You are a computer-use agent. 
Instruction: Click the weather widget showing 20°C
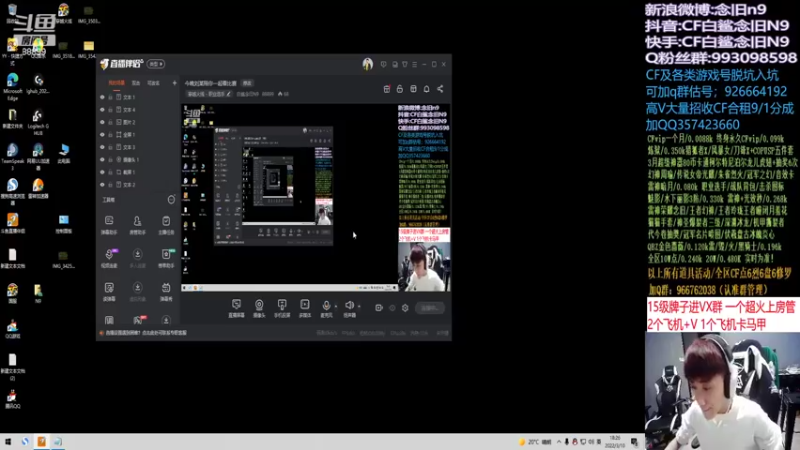(x=535, y=442)
